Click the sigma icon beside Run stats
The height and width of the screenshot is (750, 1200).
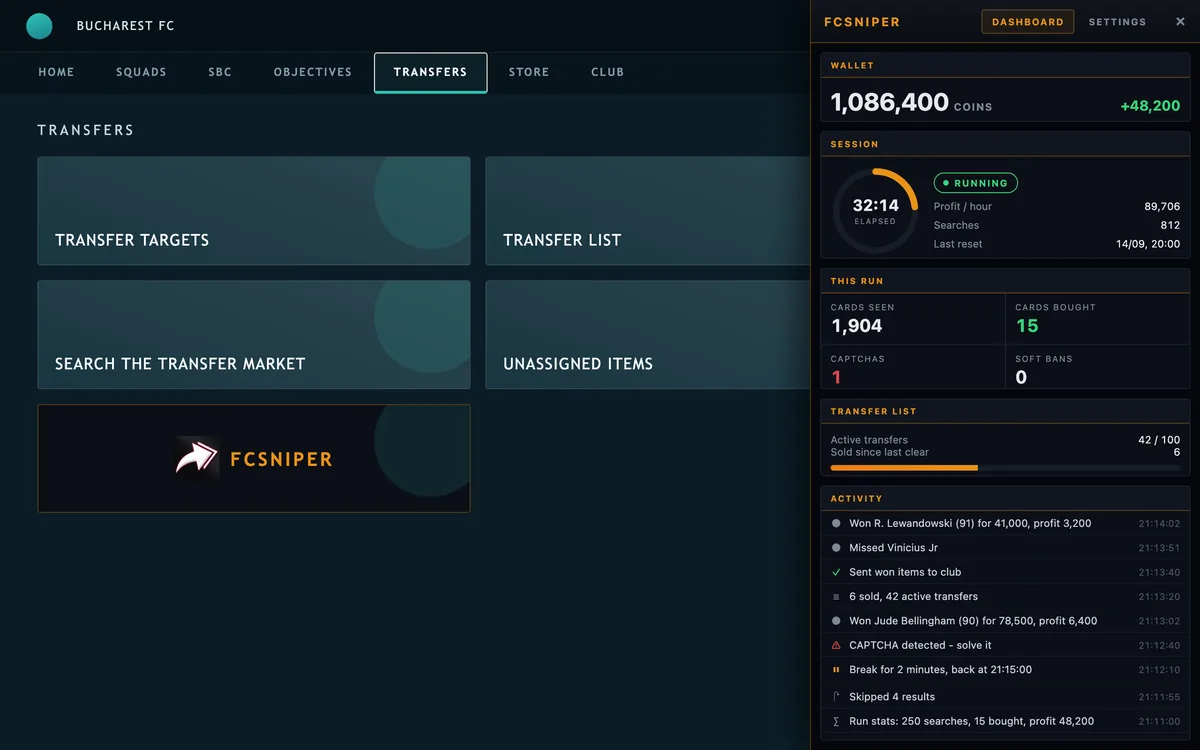point(836,721)
